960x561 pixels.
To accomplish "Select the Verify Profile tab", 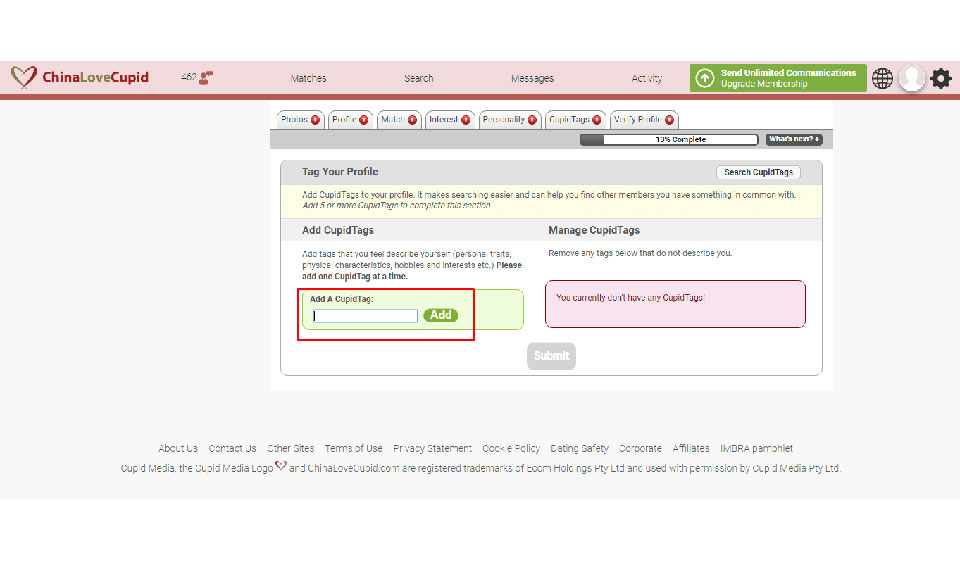I will [x=644, y=120].
